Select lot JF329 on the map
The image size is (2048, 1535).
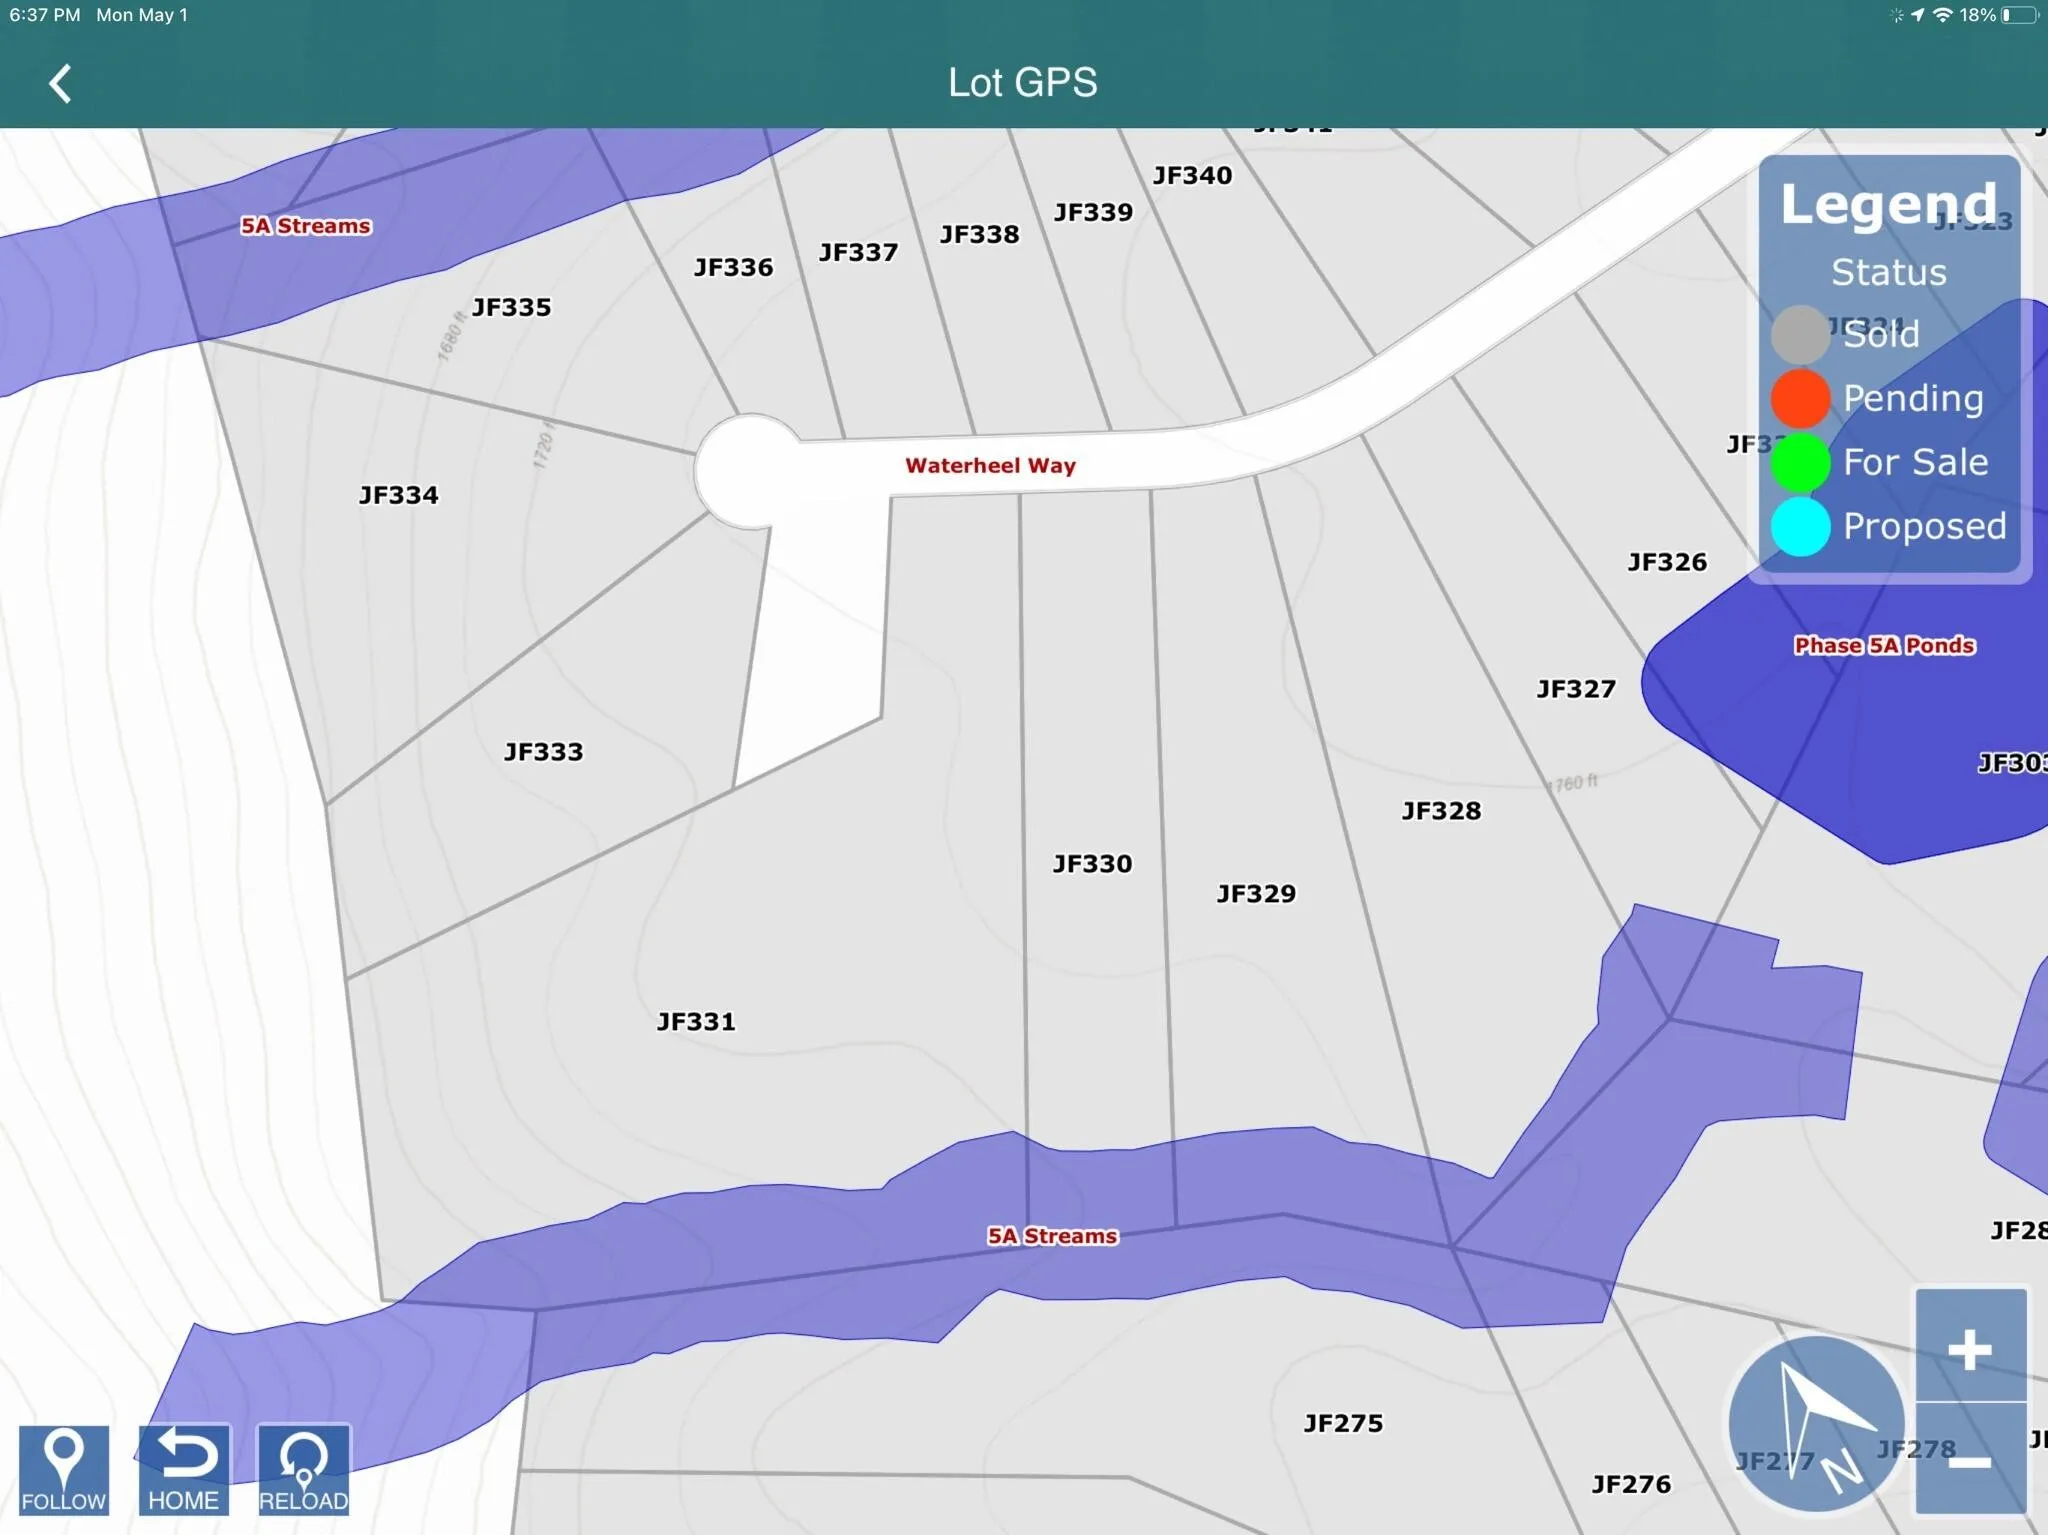pos(1256,893)
